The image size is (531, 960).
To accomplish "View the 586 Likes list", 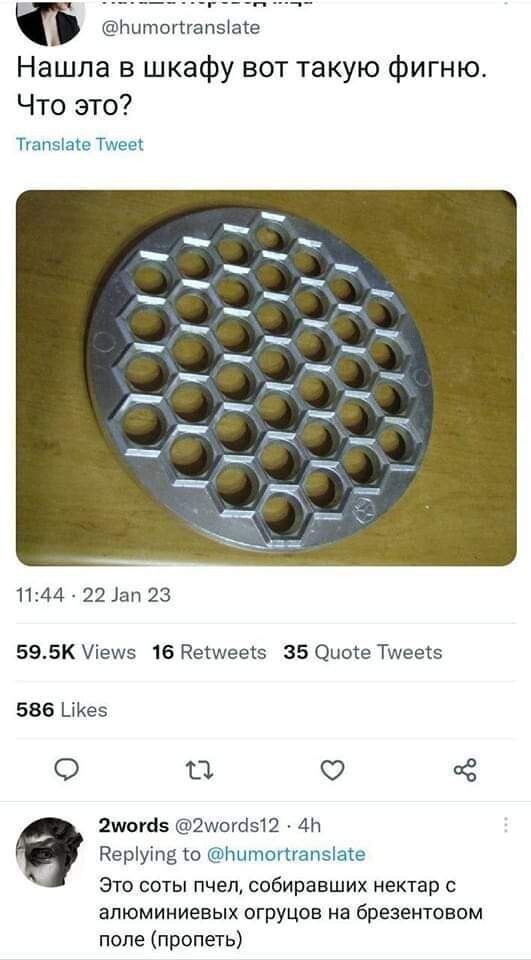I will click(61, 710).
